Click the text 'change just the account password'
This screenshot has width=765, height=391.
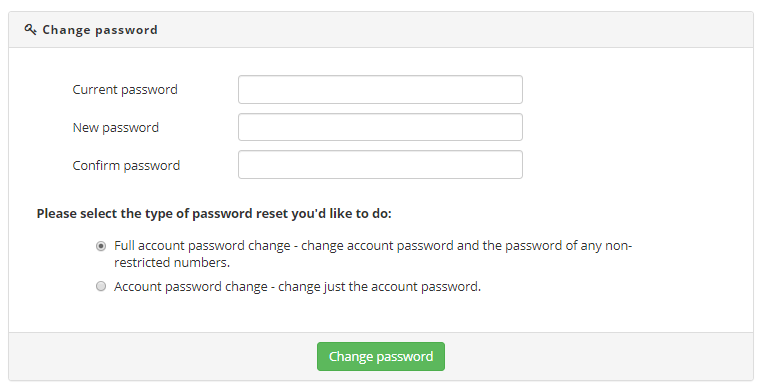click(x=378, y=287)
